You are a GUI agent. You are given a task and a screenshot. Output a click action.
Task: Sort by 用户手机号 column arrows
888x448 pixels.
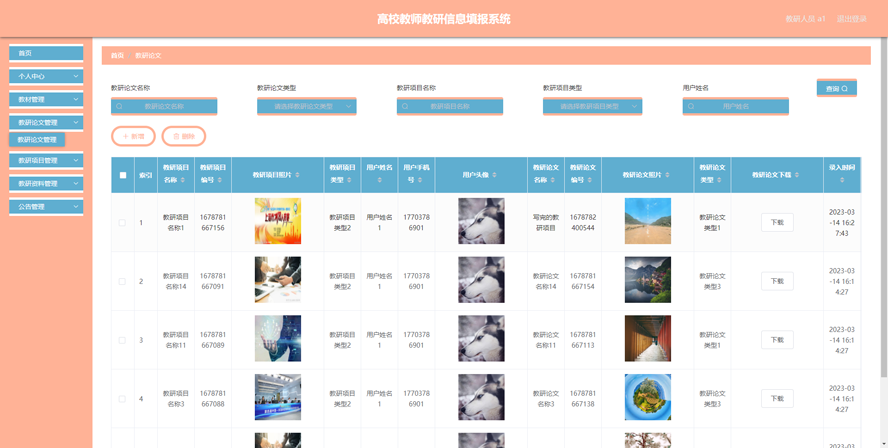coord(420,180)
